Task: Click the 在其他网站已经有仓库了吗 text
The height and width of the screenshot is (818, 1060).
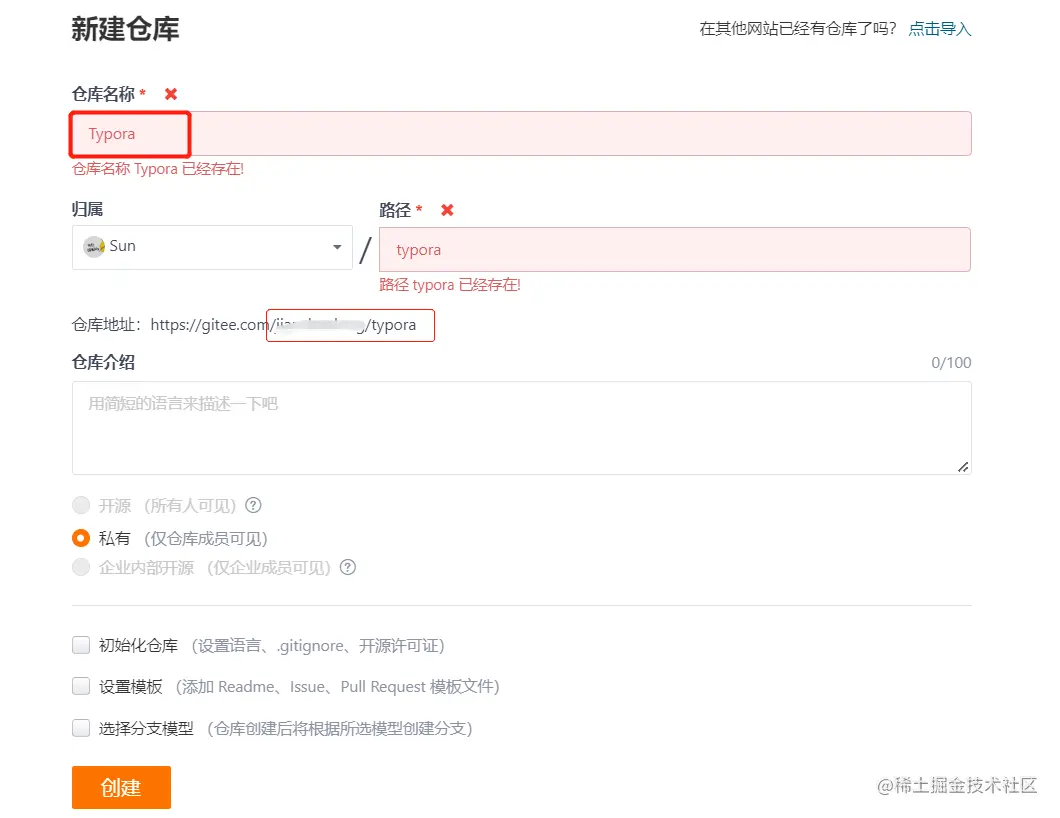Action: point(798,28)
